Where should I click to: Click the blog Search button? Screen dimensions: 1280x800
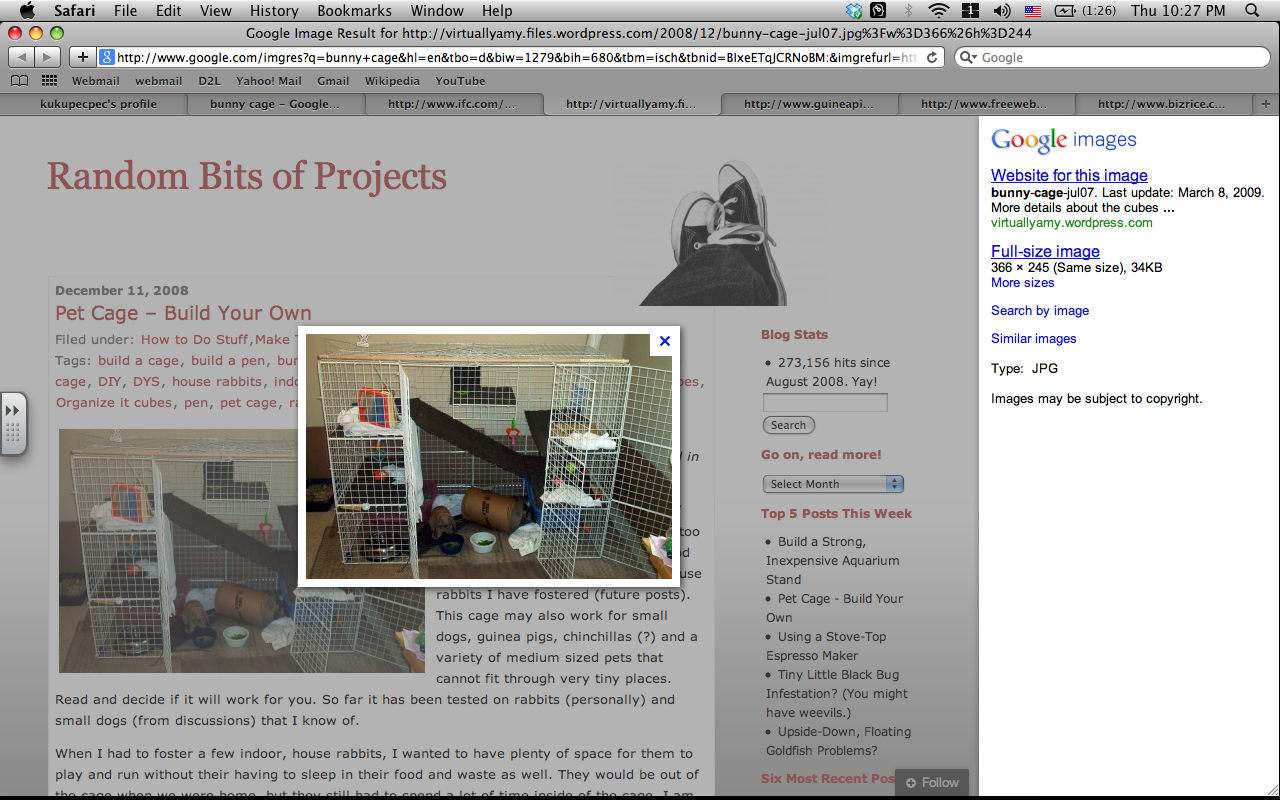click(x=788, y=425)
